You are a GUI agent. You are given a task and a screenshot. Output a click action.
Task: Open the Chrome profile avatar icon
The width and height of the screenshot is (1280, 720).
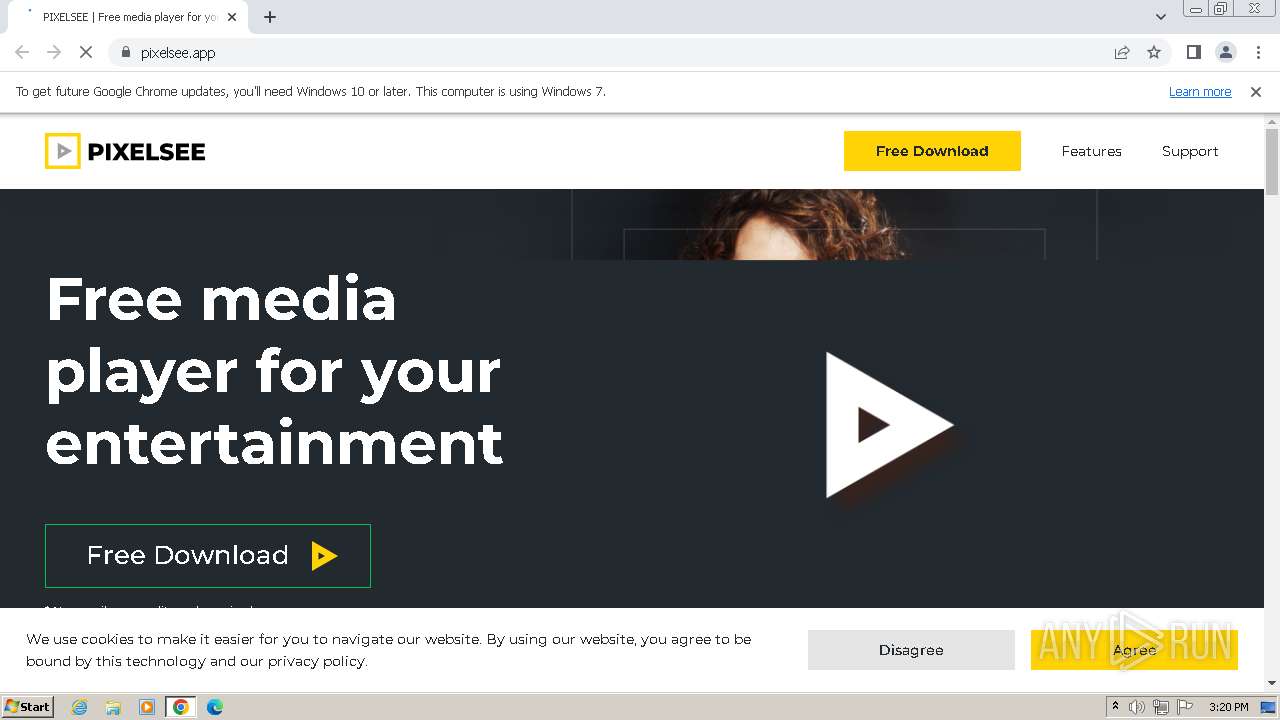pyautogui.click(x=1226, y=53)
